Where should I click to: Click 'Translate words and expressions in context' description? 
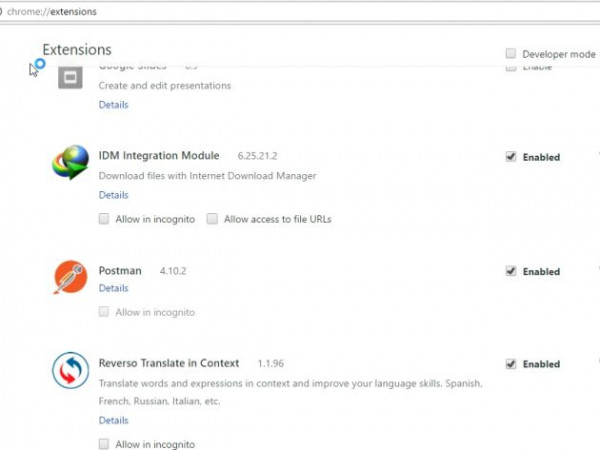[x=290, y=392]
